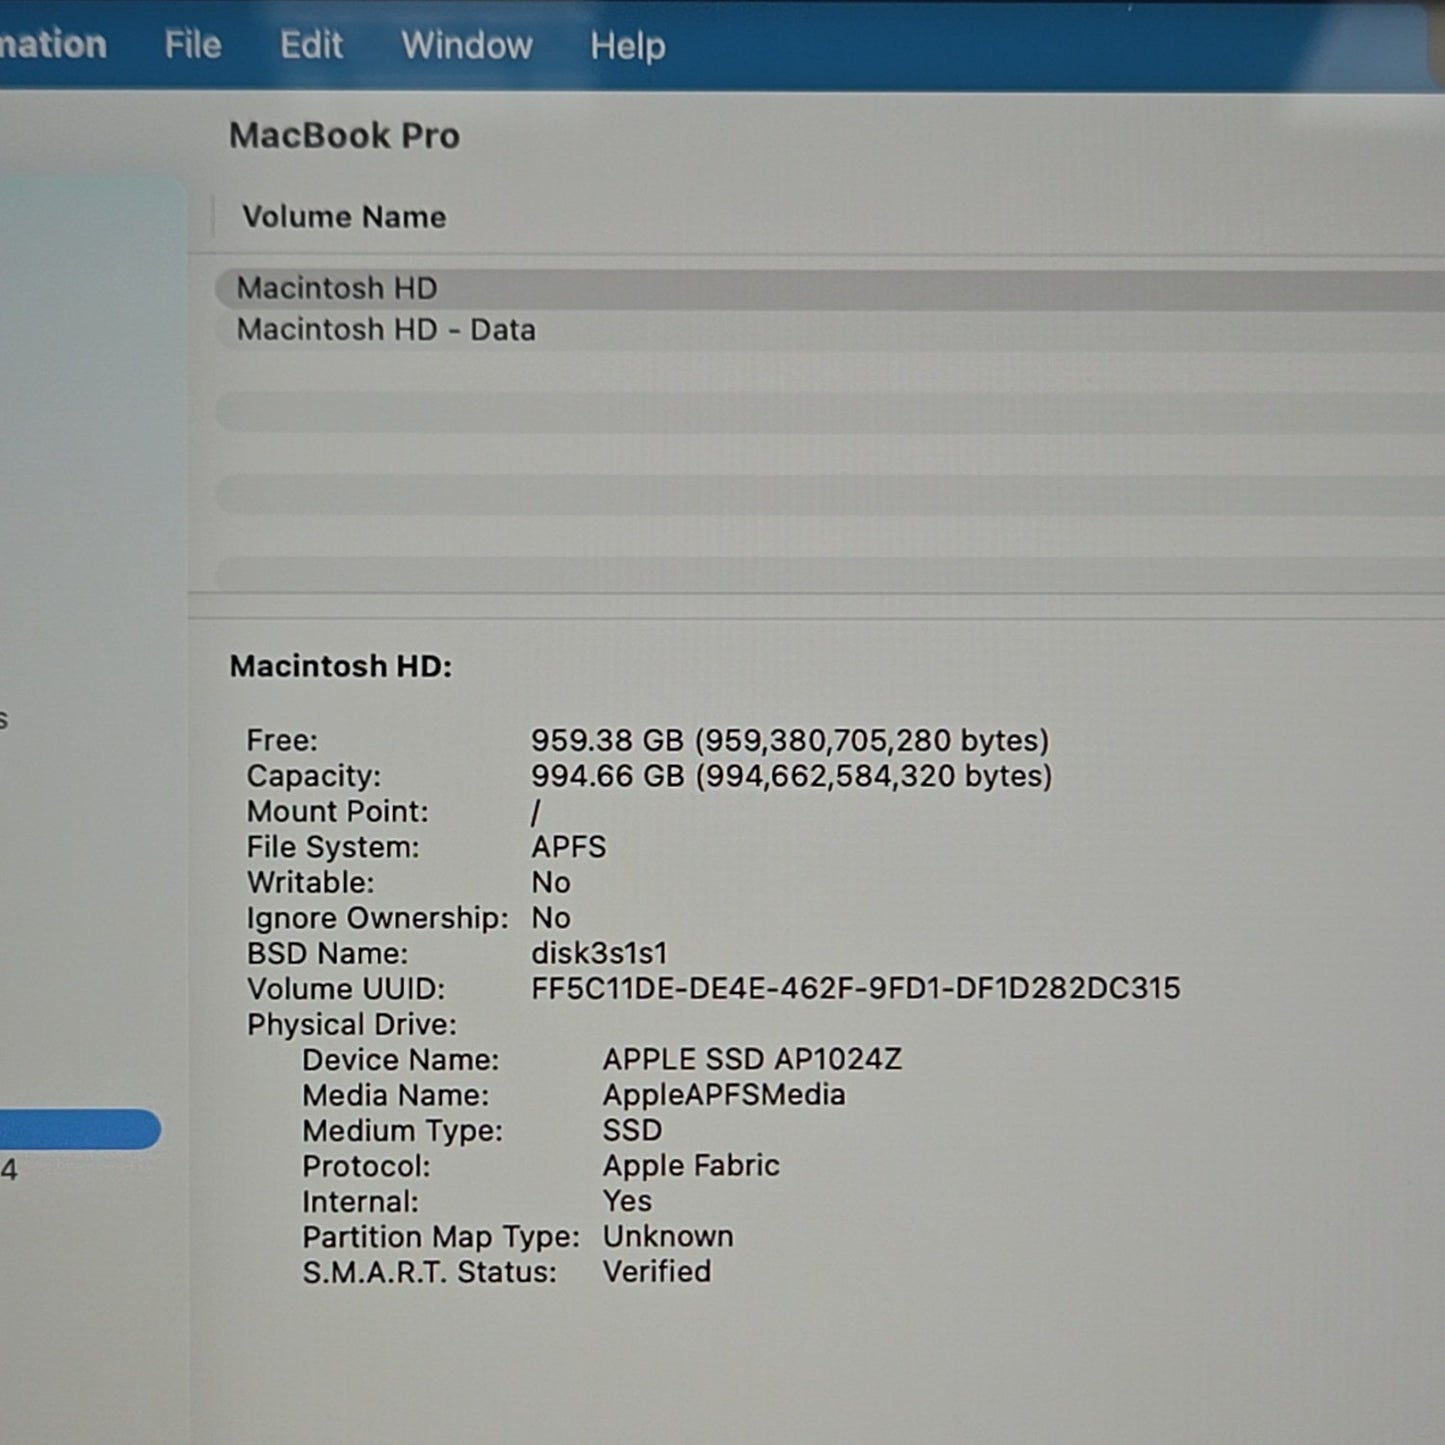Open the System Information app menu

(x=52, y=44)
